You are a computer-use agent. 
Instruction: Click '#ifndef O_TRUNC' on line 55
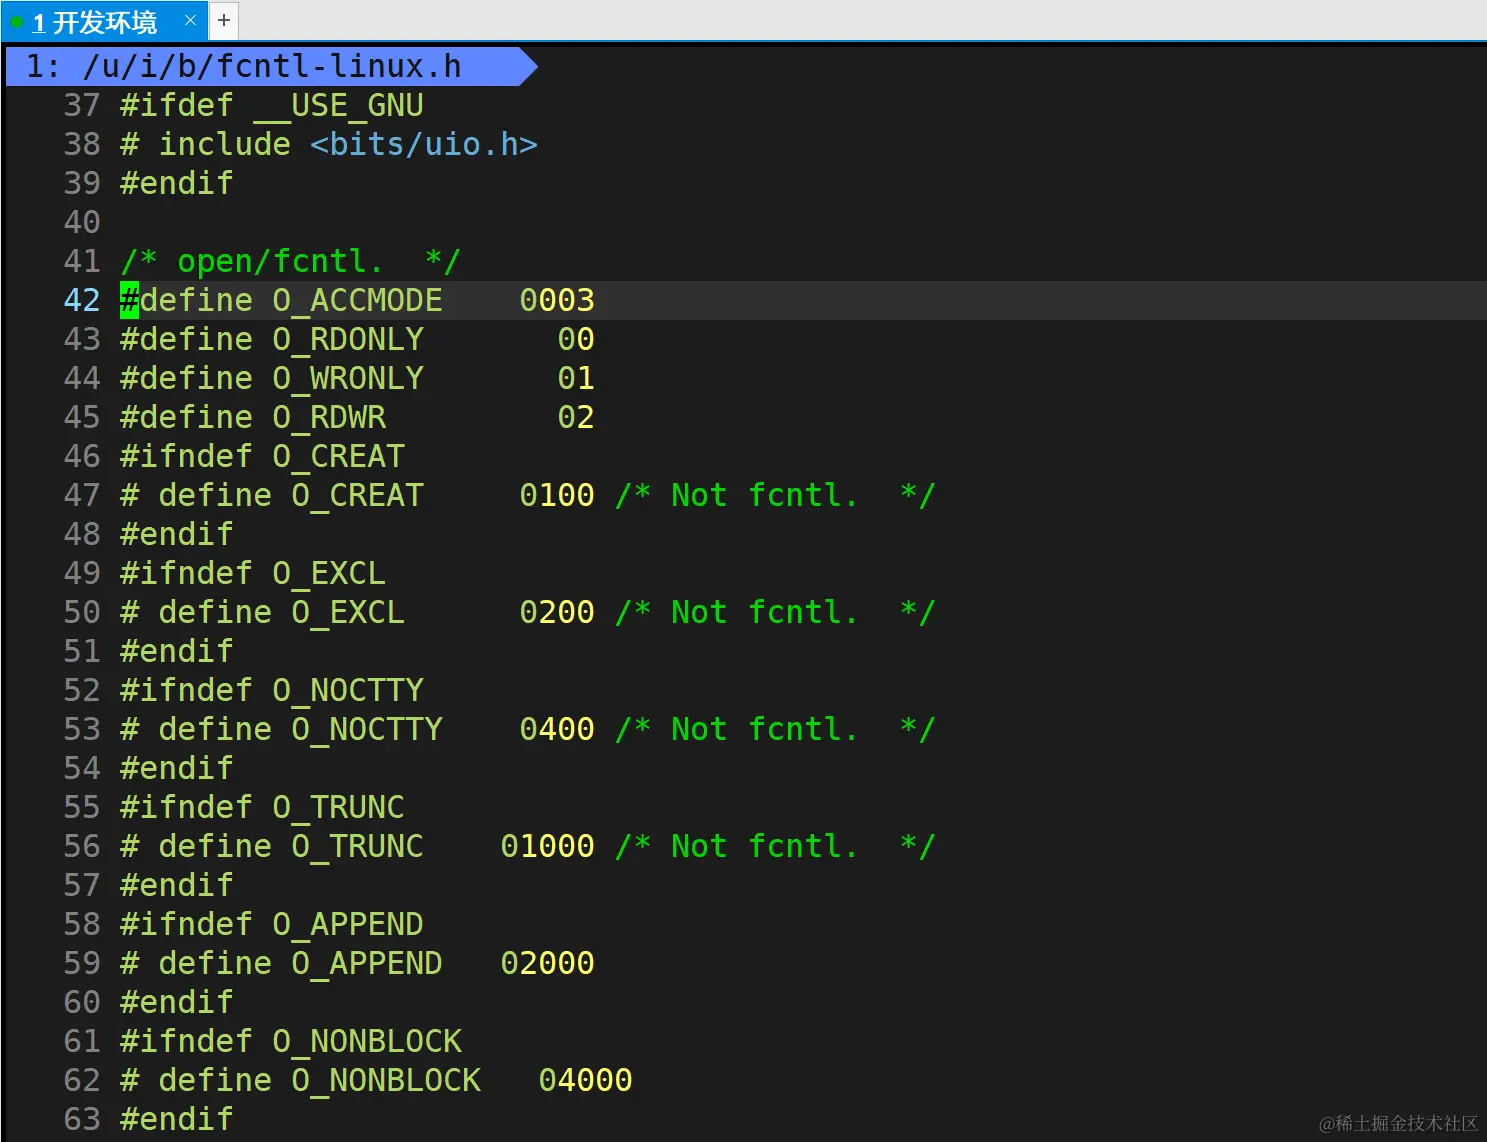pyautogui.click(x=262, y=807)
